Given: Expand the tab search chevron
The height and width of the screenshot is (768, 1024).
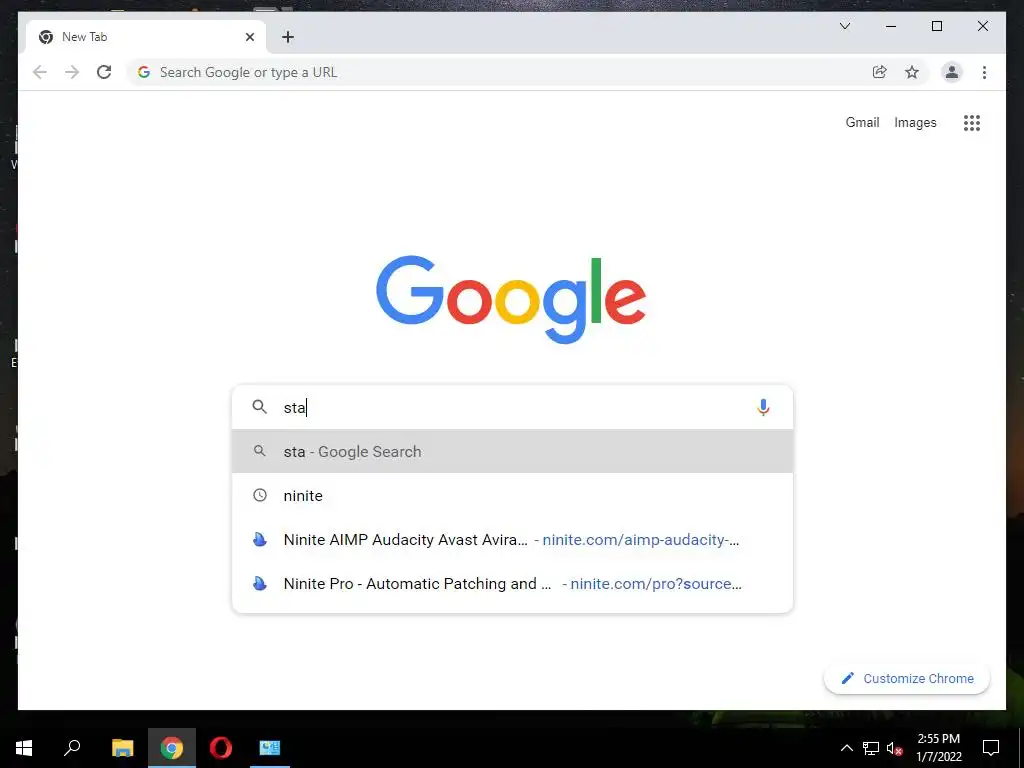Looking at the screenshot, I should click(844, 26).
